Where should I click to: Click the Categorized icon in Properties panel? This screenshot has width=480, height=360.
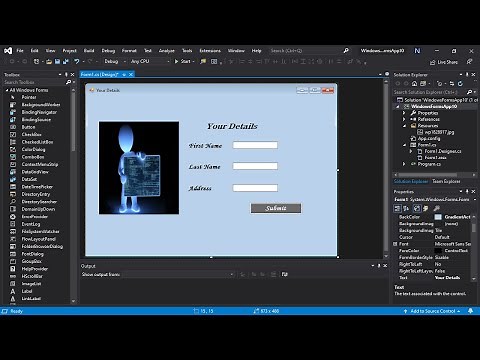[397, 209]
